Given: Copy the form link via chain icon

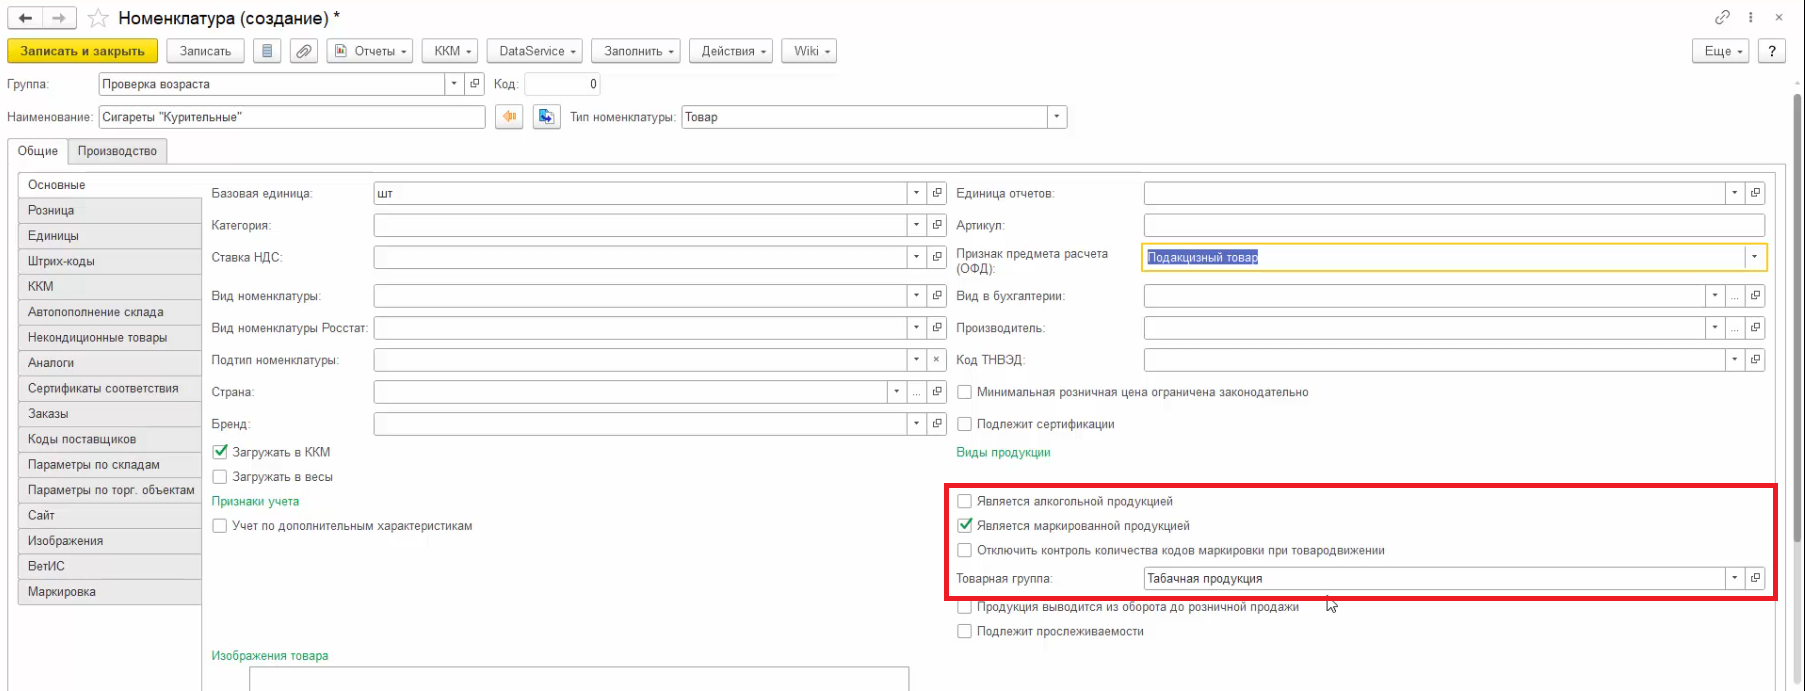Looking at the screenshot, I should (1722, 17).
